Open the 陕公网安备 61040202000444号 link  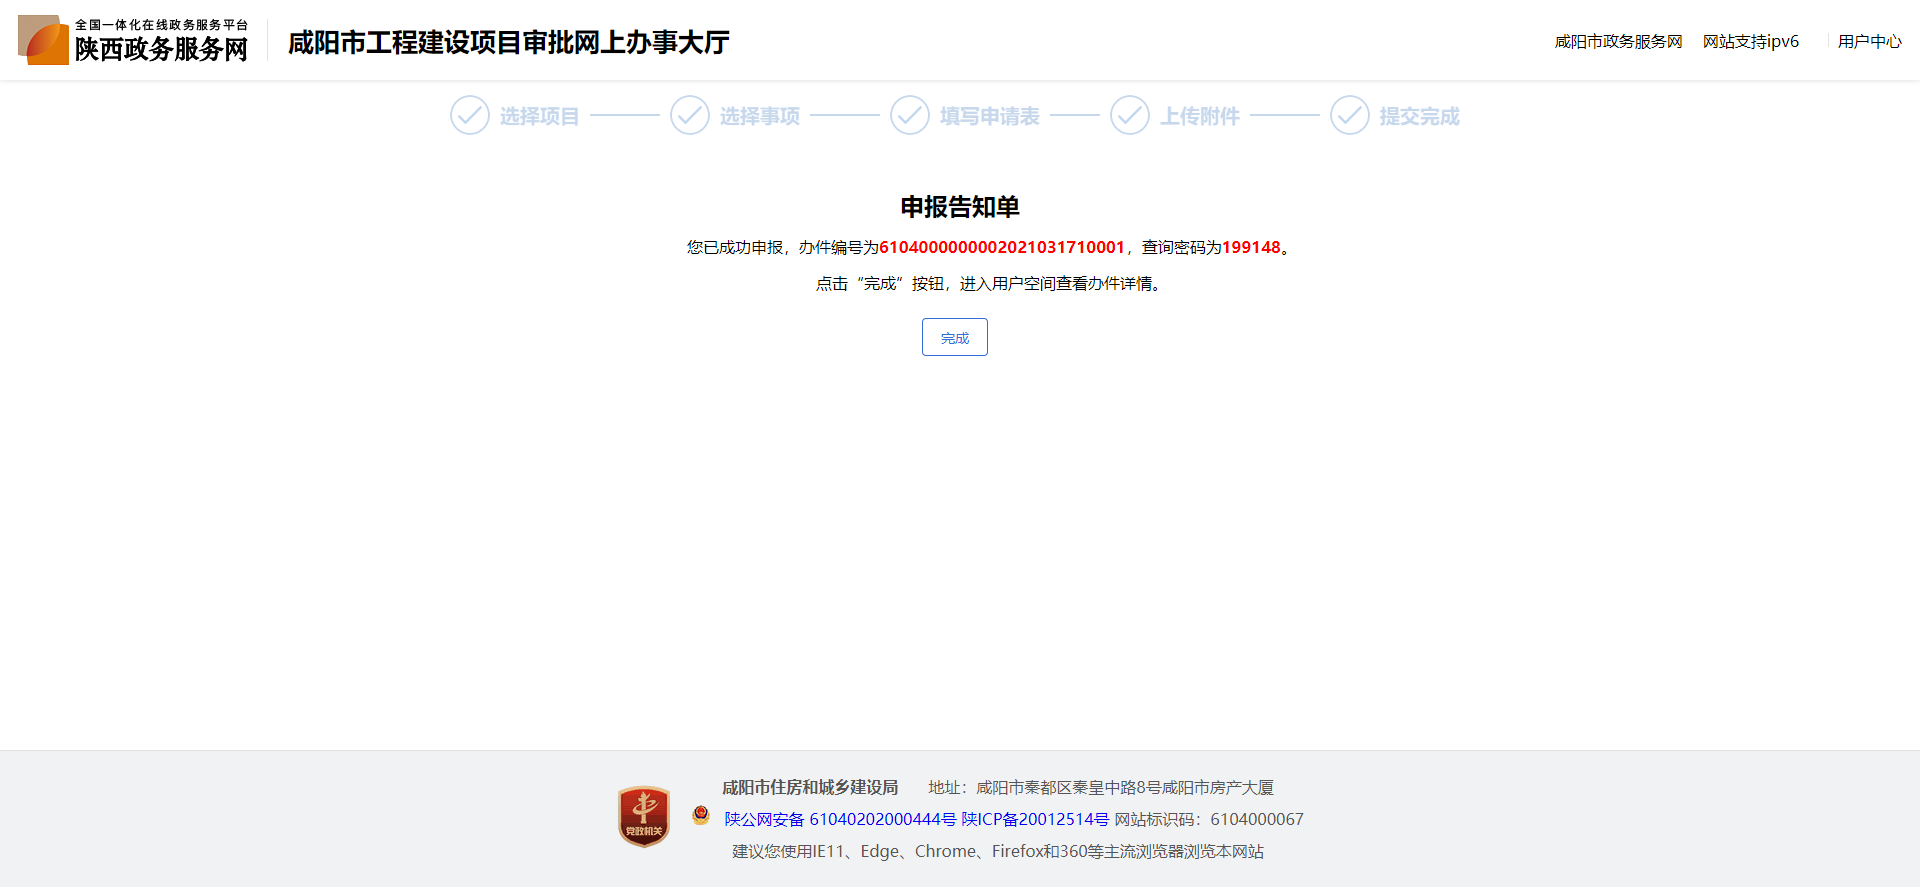[x=840, y=820]
